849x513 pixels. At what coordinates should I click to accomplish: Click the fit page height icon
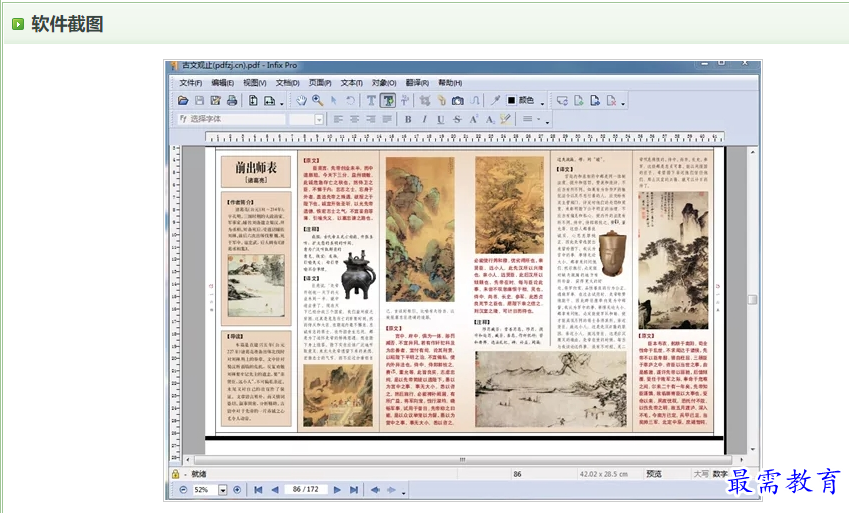pos(253,101)
